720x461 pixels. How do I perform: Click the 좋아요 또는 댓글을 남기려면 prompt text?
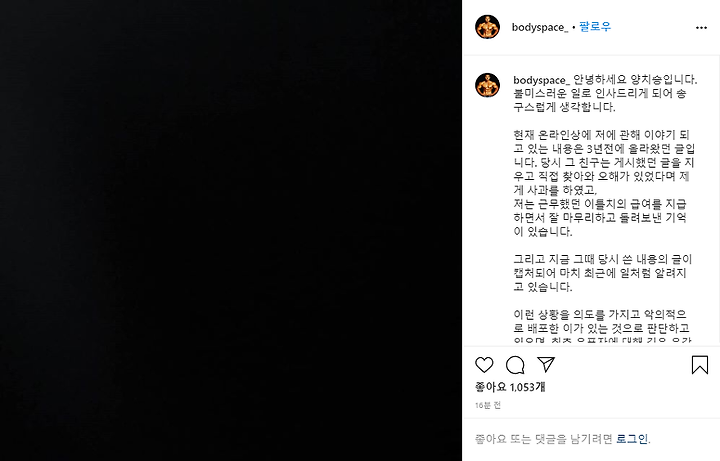[544, 439]
